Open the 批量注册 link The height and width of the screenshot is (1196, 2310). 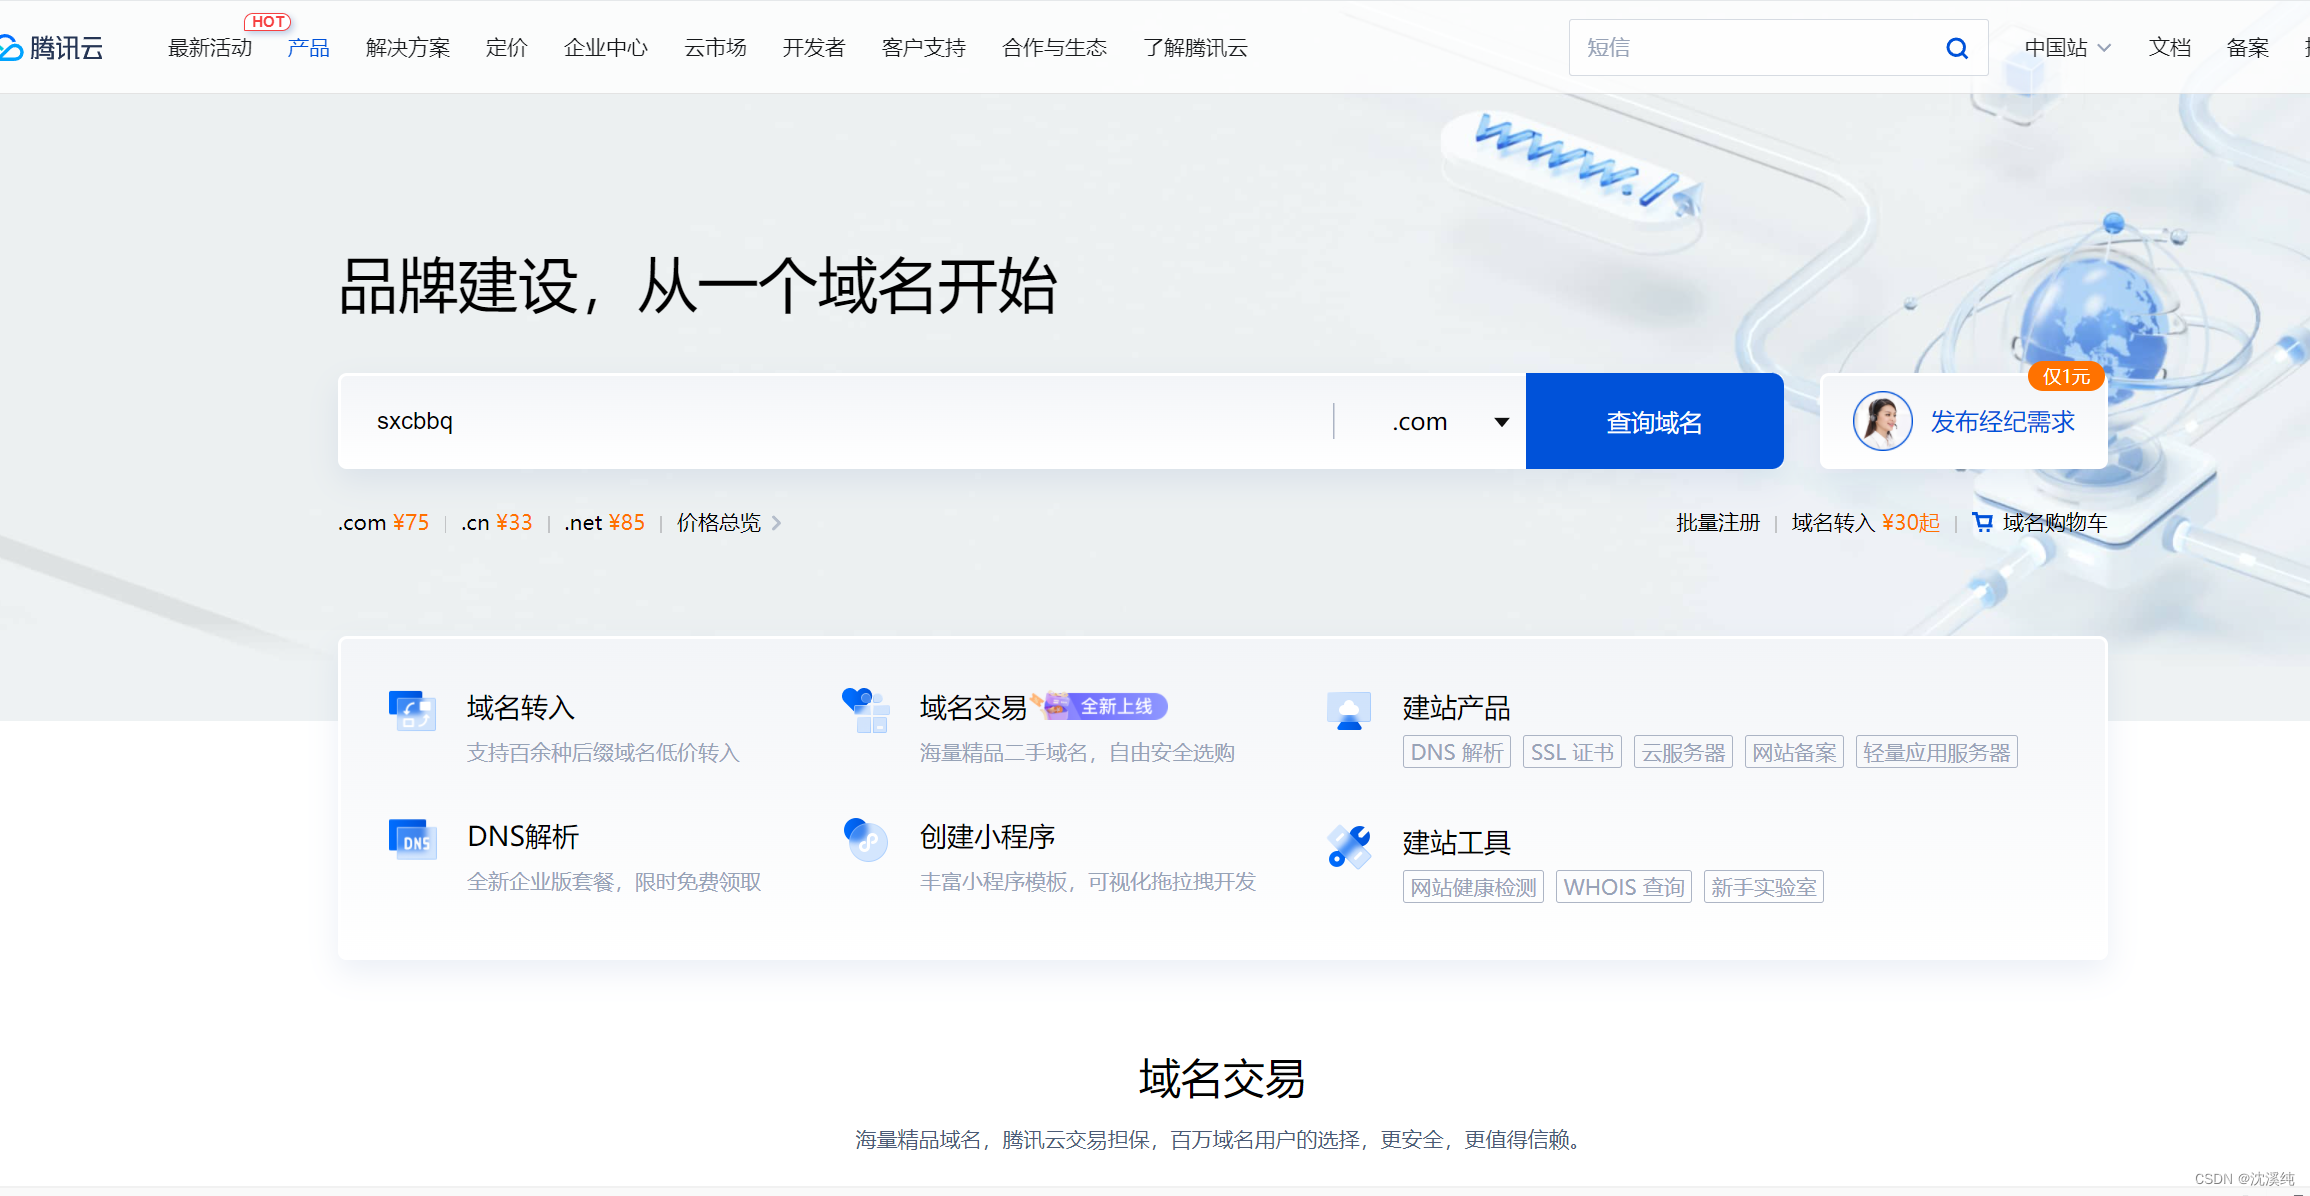[x=1717, y=522]
